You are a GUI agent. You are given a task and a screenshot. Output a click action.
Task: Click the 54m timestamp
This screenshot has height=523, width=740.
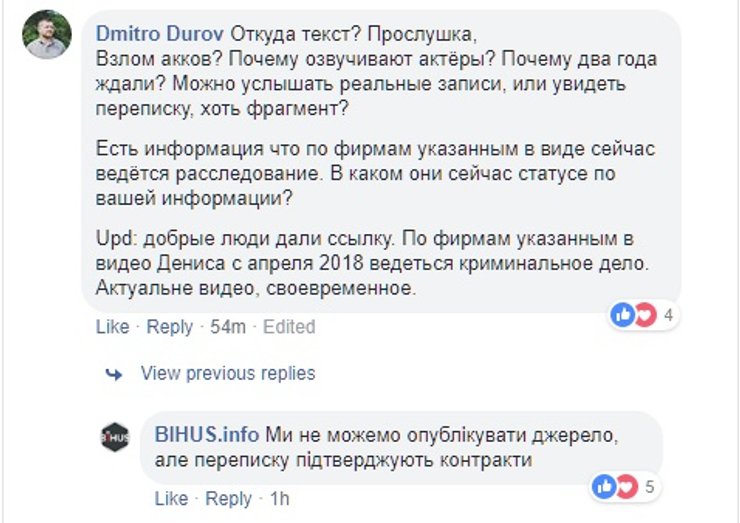[226, 327]
